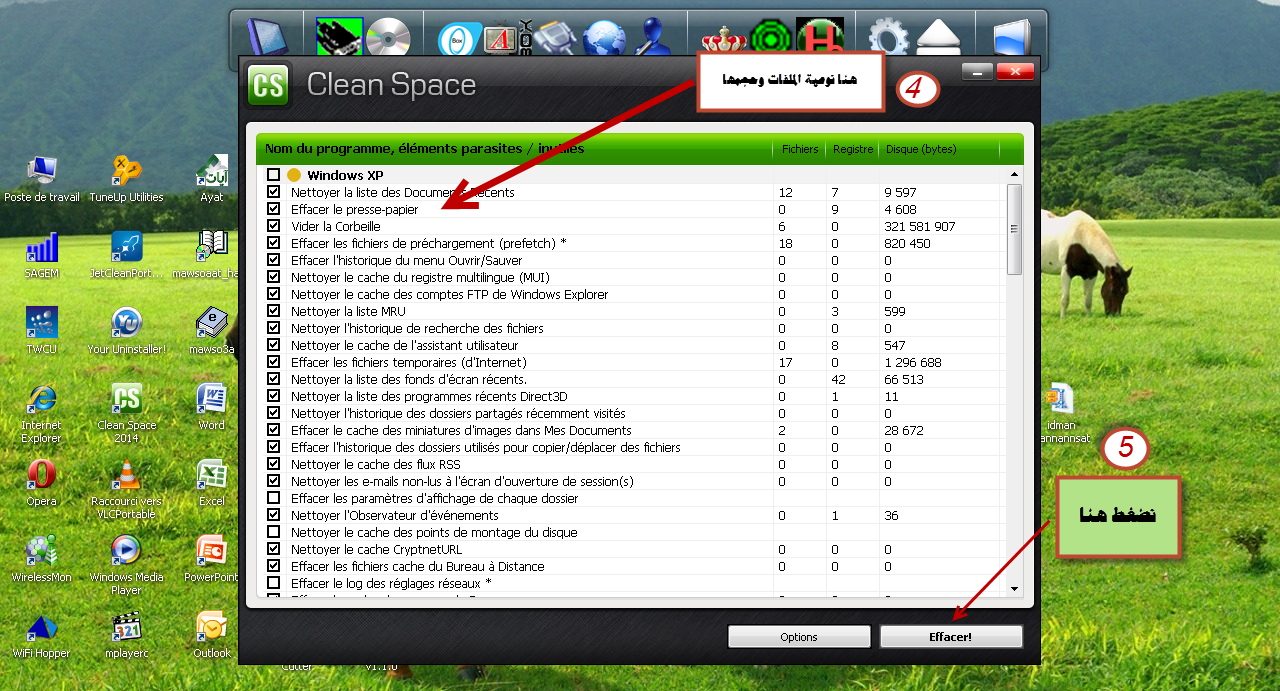Launch Opera browser from desktop
The image size is (1280, 691).
point(41,476)
